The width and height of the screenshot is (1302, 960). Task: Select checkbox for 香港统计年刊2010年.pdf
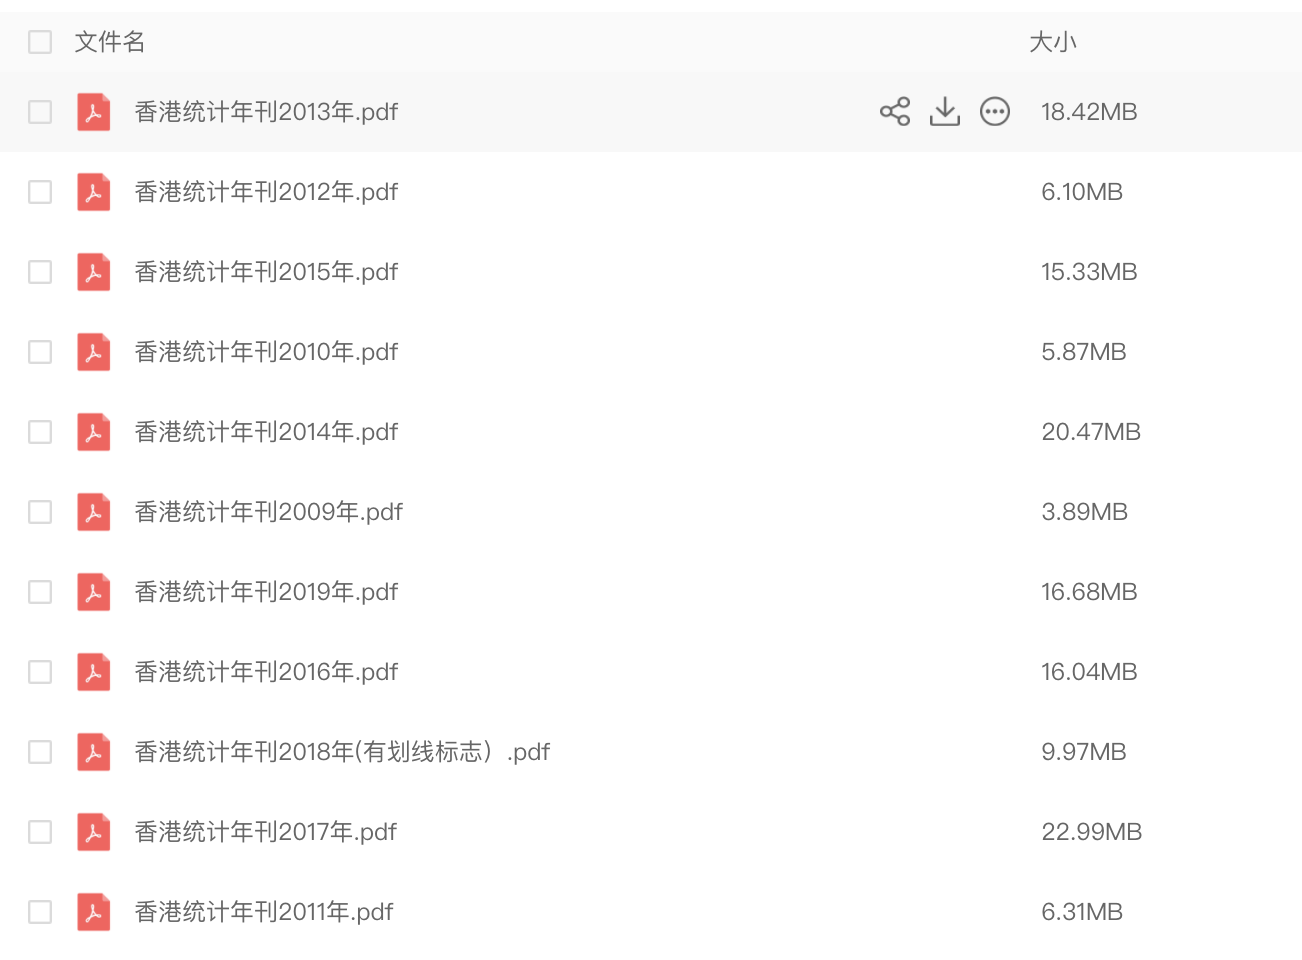(x=40, y=352)
